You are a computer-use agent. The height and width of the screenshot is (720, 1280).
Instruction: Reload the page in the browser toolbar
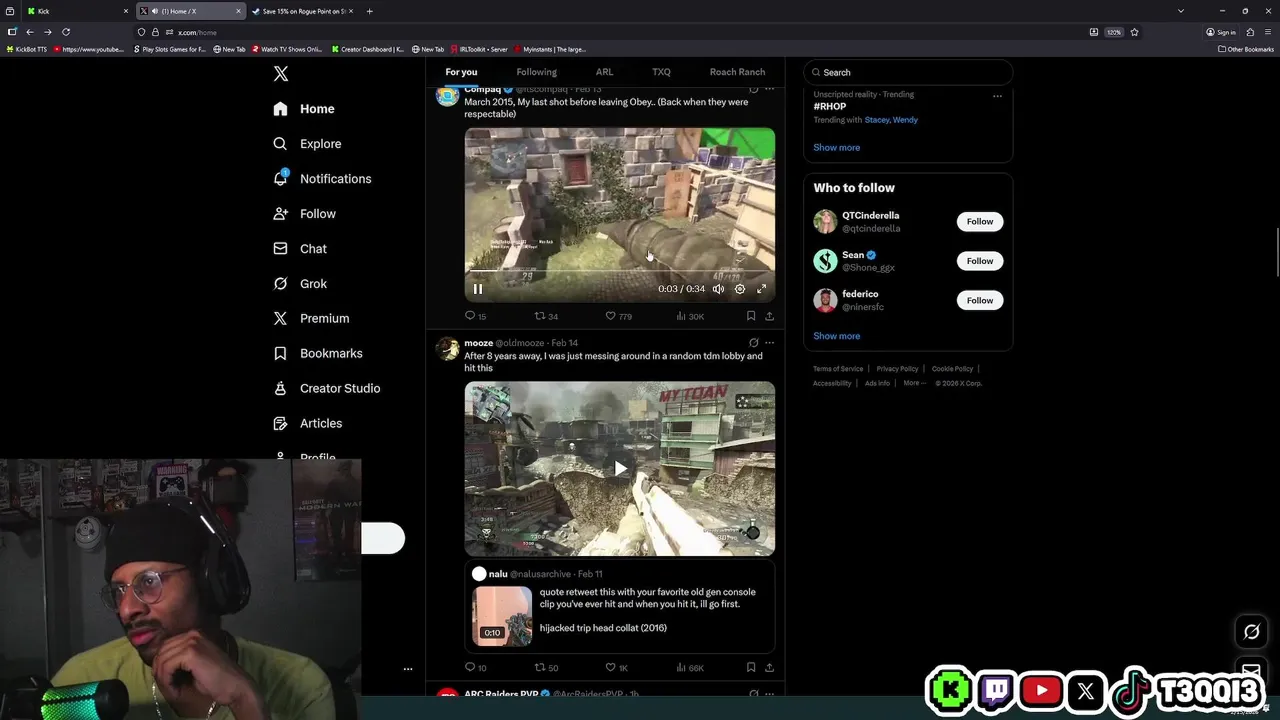tap(66, 32)
